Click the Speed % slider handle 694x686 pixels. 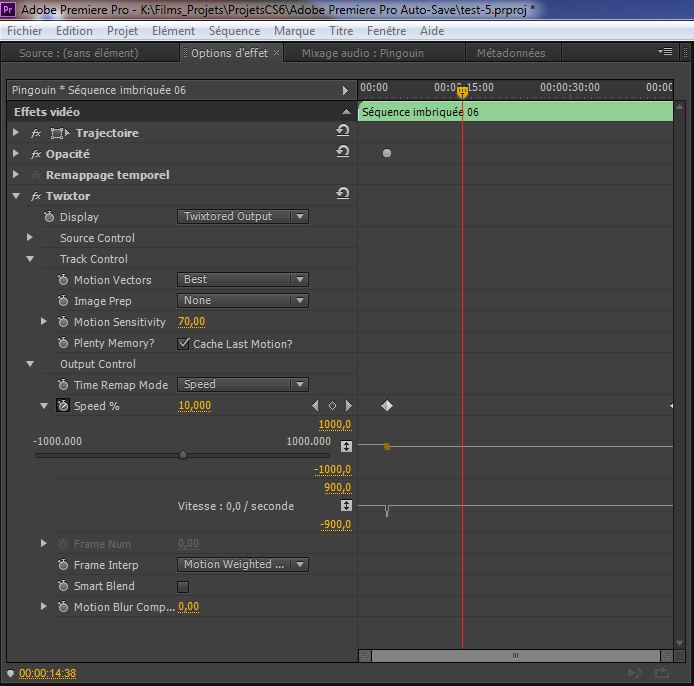(x=183, y=455)
